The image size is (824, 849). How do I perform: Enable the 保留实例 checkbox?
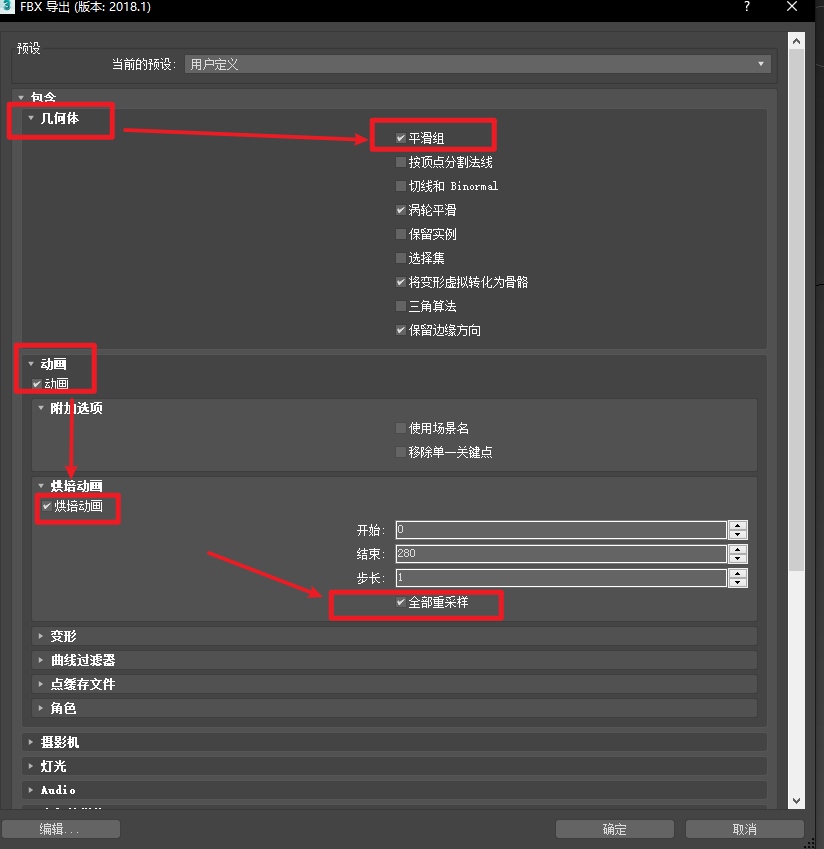401,234
